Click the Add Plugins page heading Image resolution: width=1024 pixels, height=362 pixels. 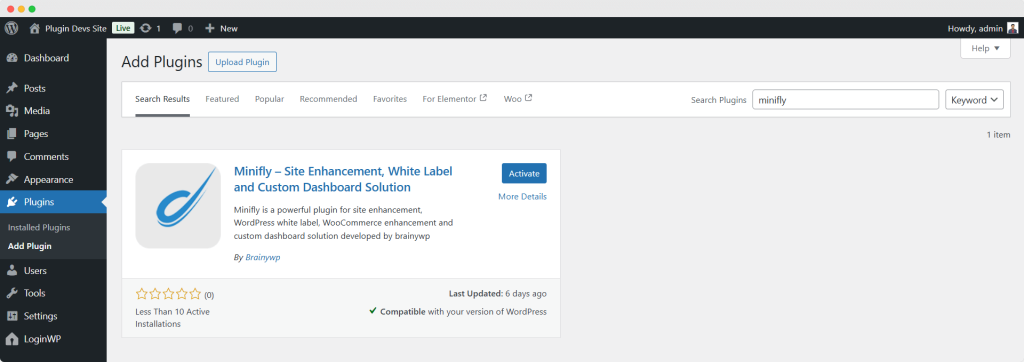(x=162, y=62)
